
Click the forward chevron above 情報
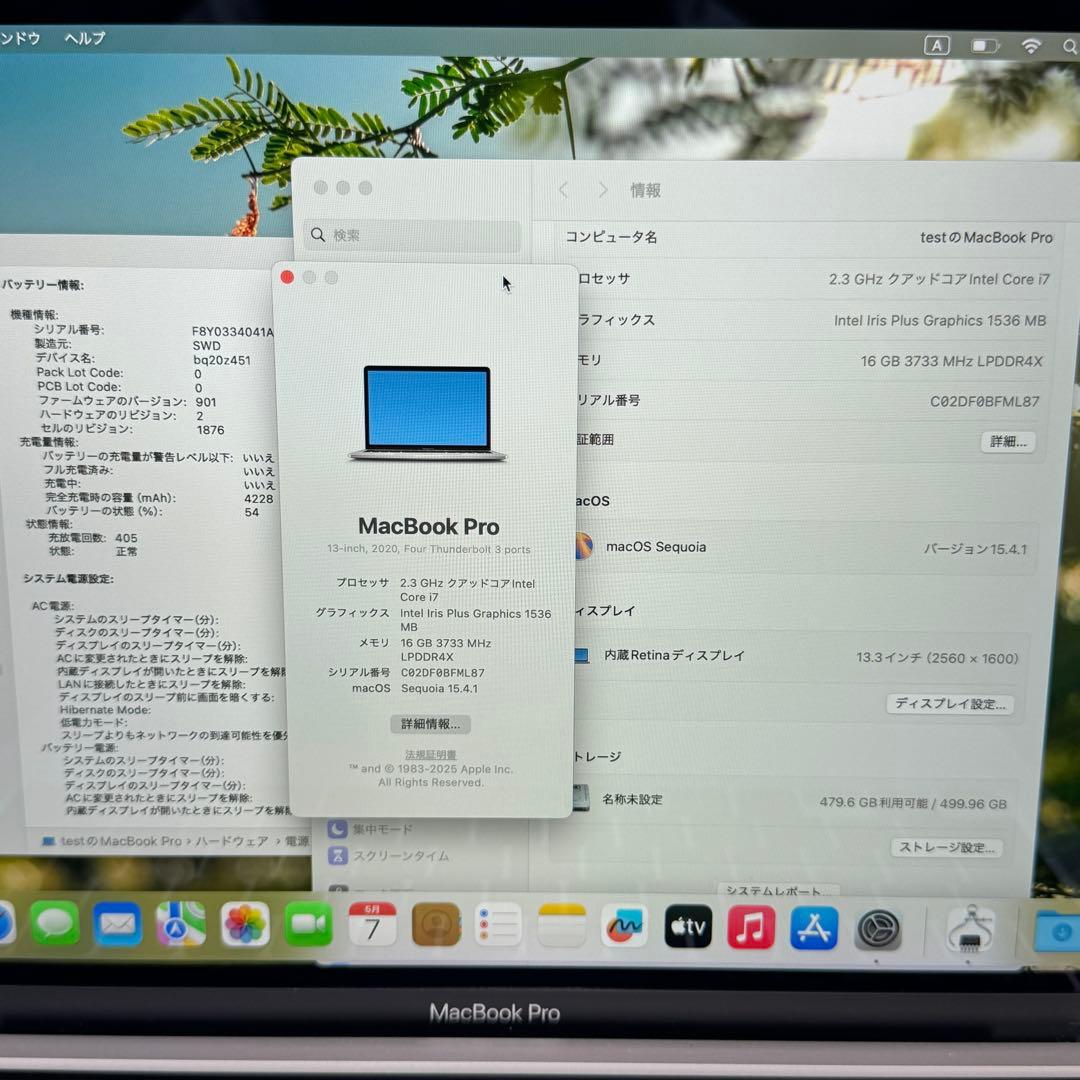coord(603,190)
